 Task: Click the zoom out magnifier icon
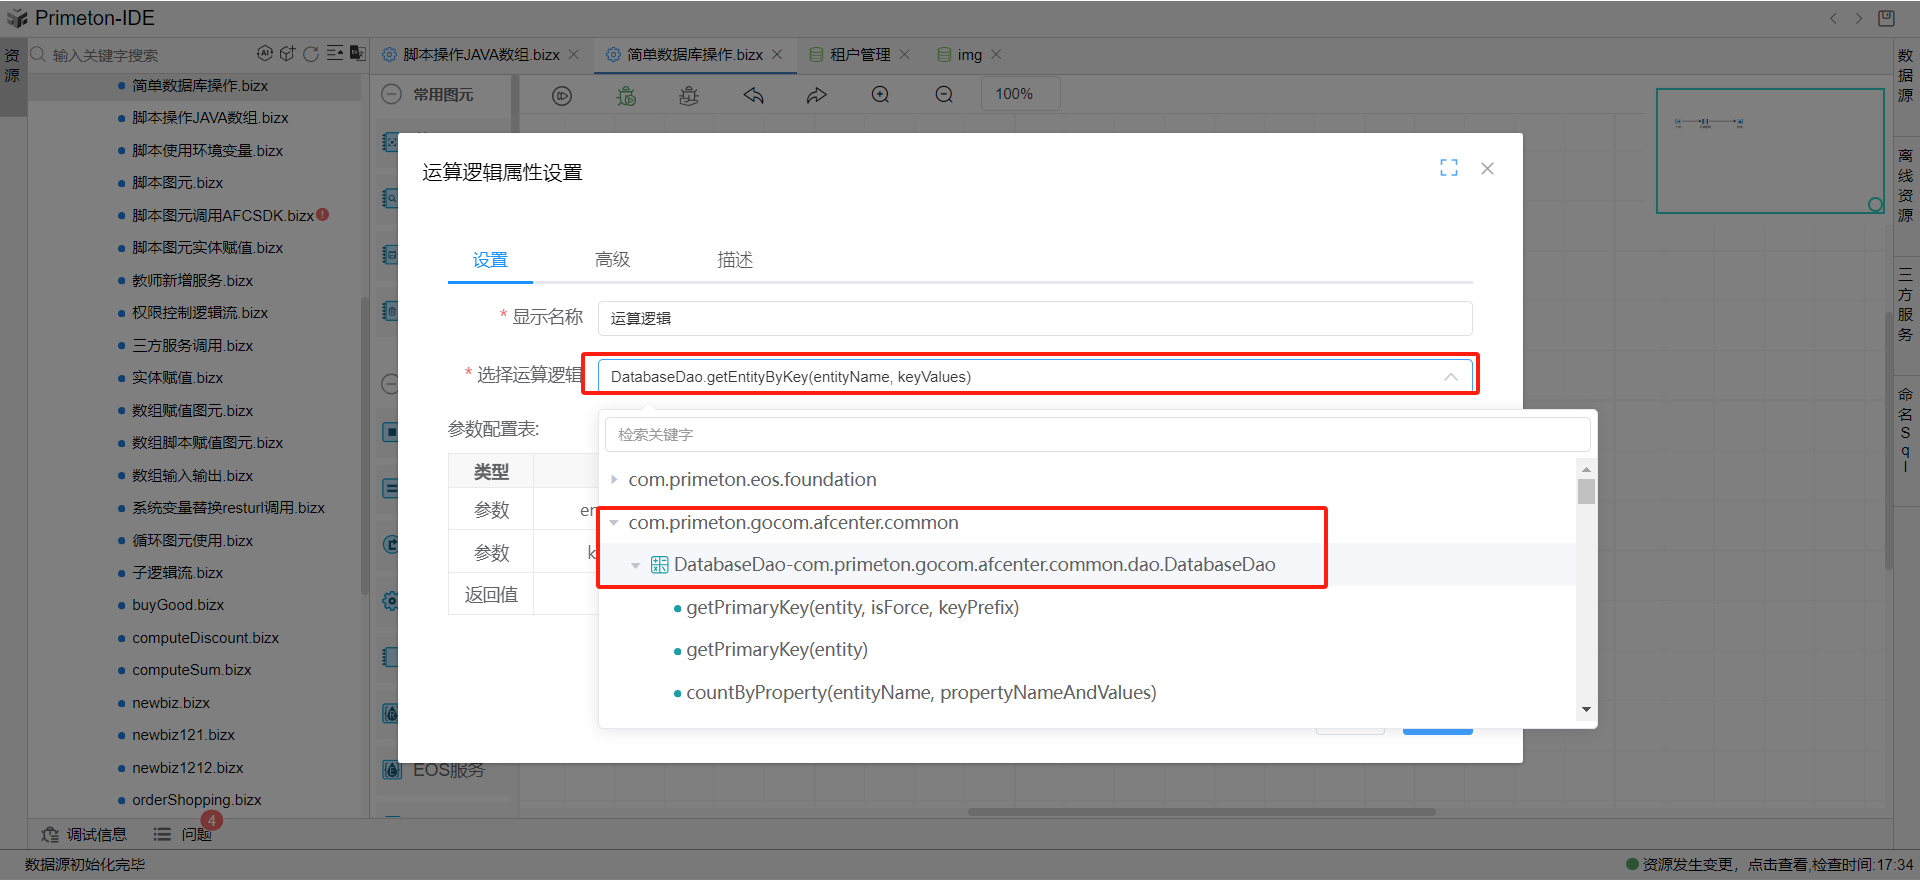click(944, 95)
